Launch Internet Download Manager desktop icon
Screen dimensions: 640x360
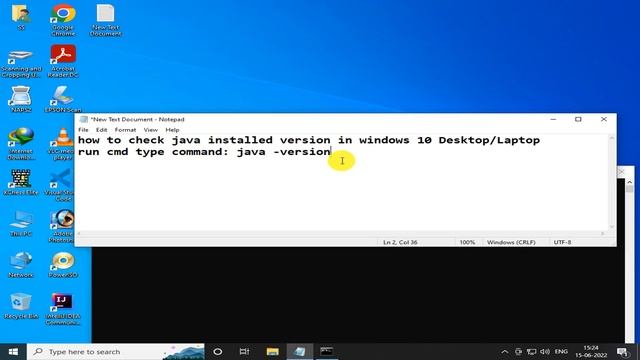(x=21, y=144)
